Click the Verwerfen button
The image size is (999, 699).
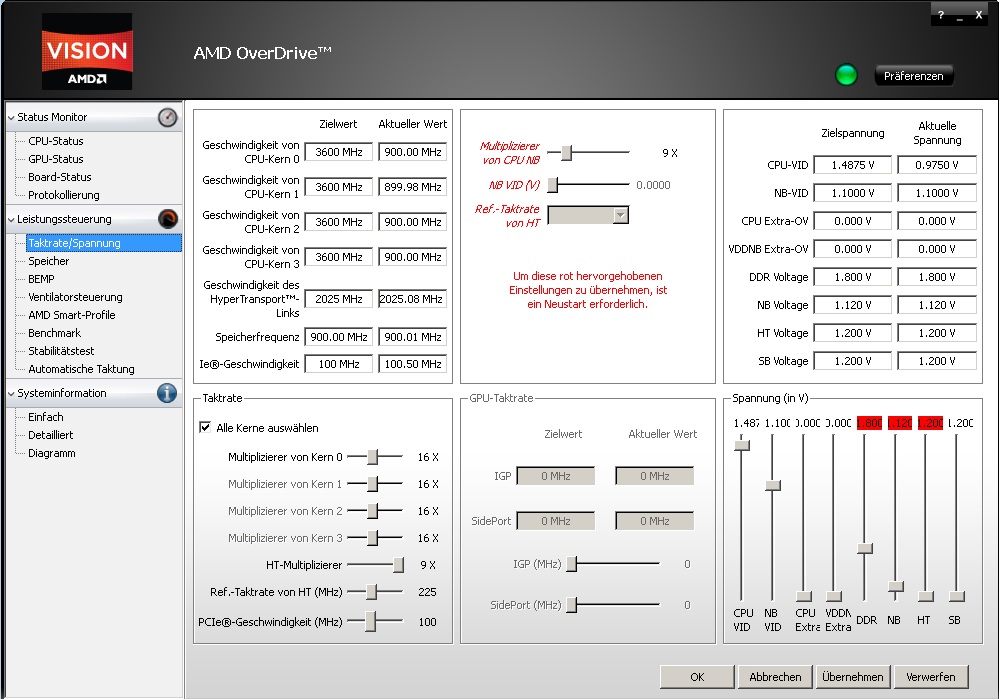930,677
